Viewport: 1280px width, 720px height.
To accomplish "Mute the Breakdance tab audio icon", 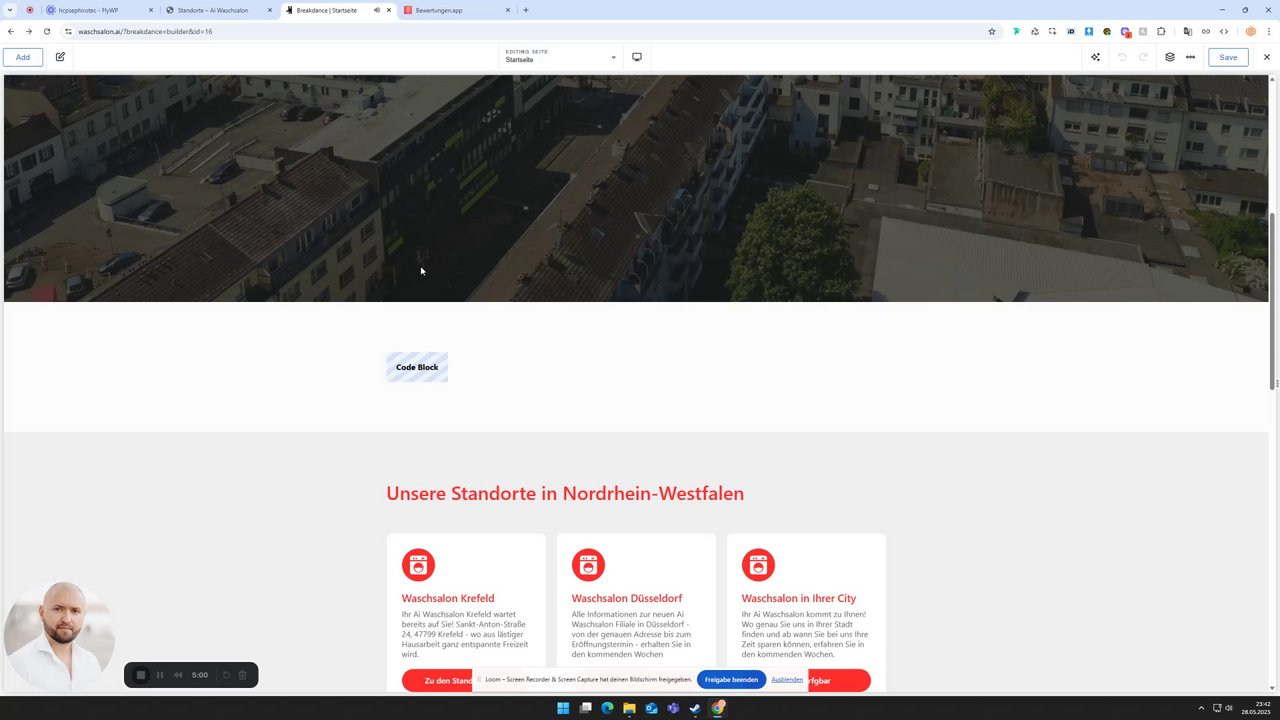I will (377, 10).
